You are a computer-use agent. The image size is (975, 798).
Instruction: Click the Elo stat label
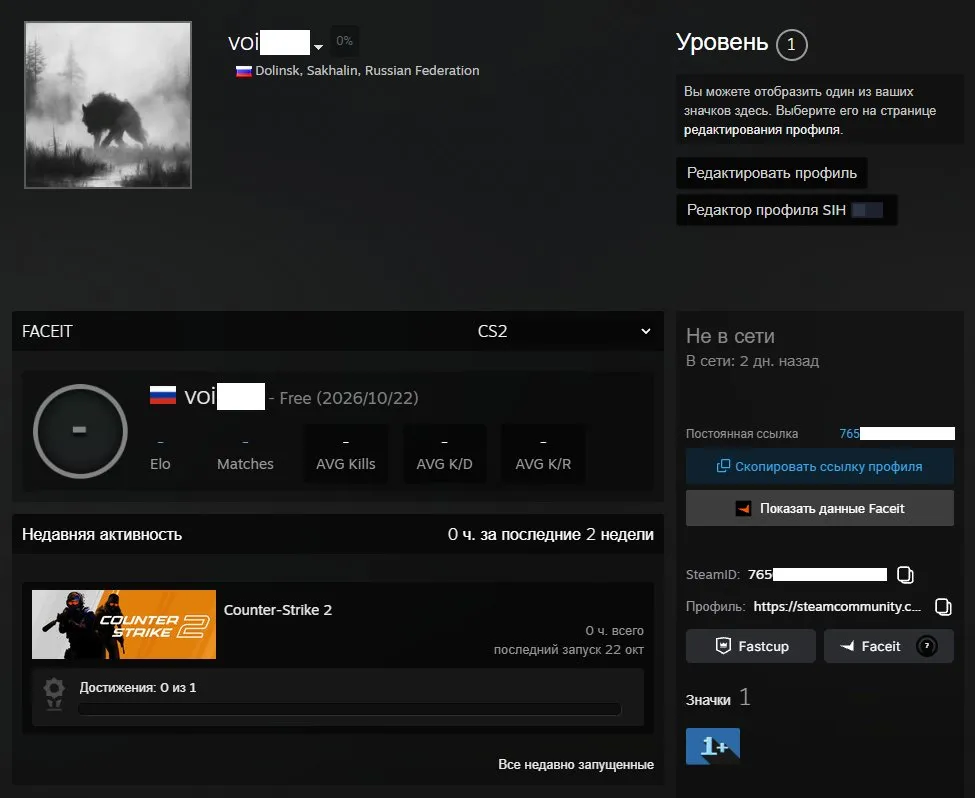[160, 464]
